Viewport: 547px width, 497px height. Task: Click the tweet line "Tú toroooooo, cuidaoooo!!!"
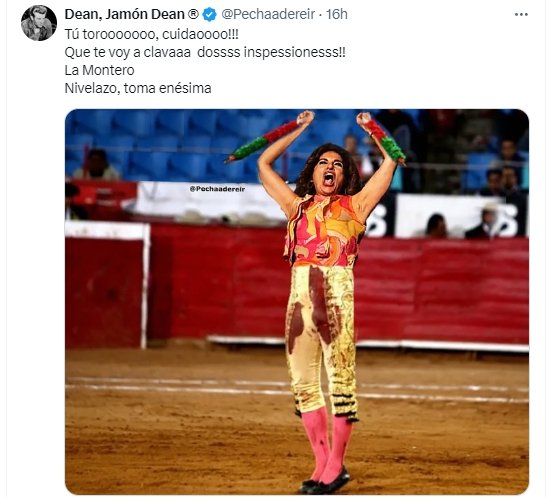pos(152,34)
